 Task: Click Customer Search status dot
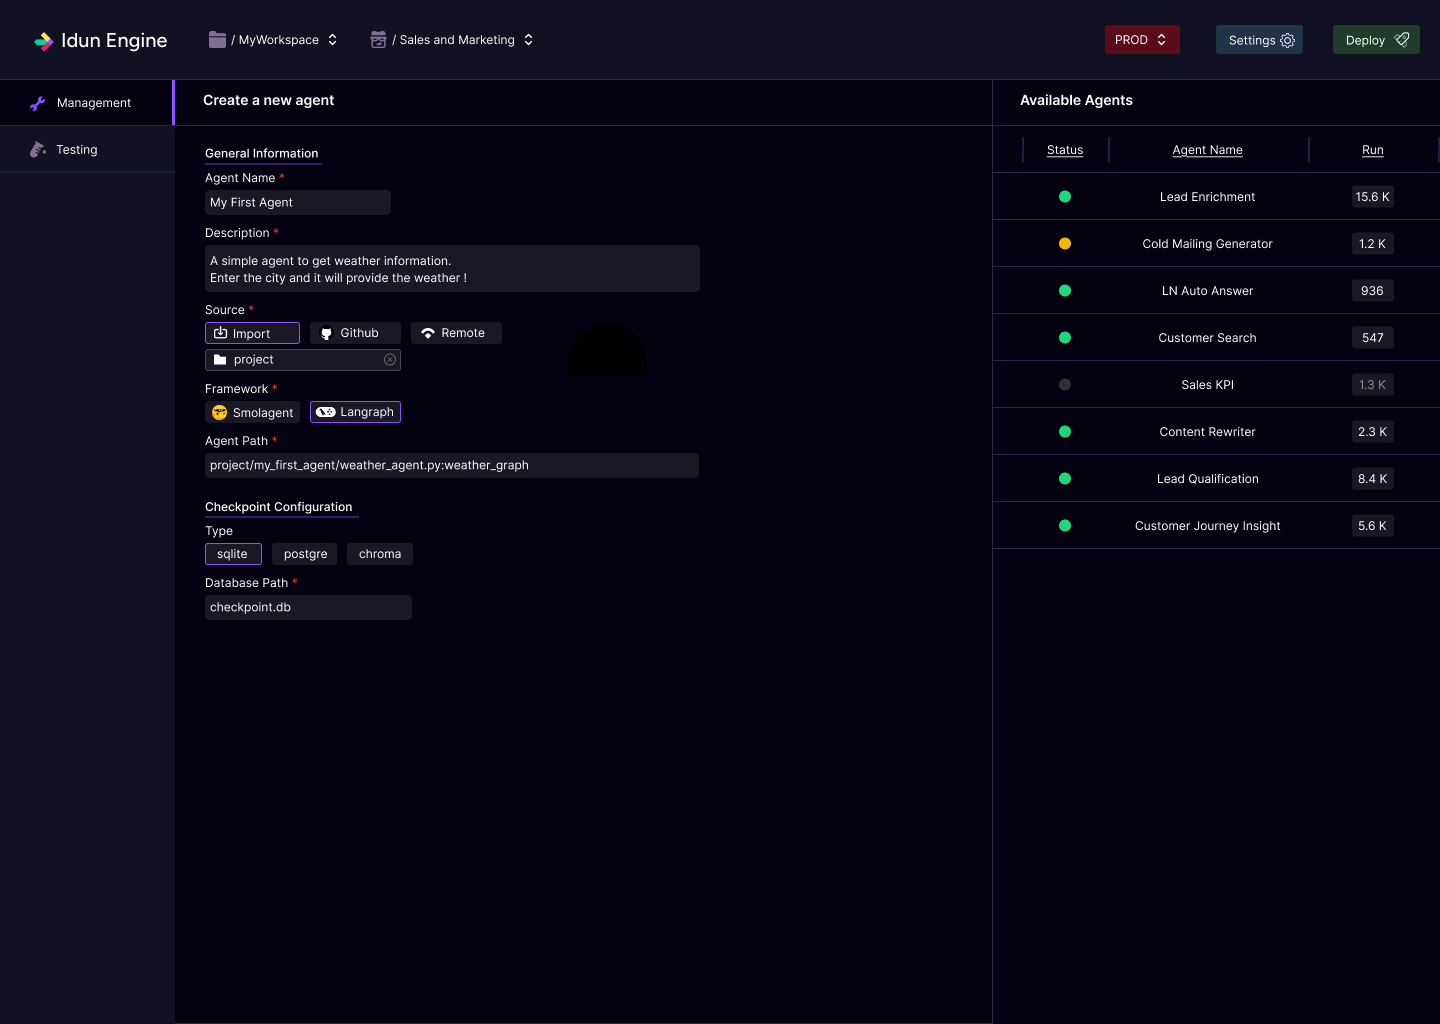click(1065, 338)
